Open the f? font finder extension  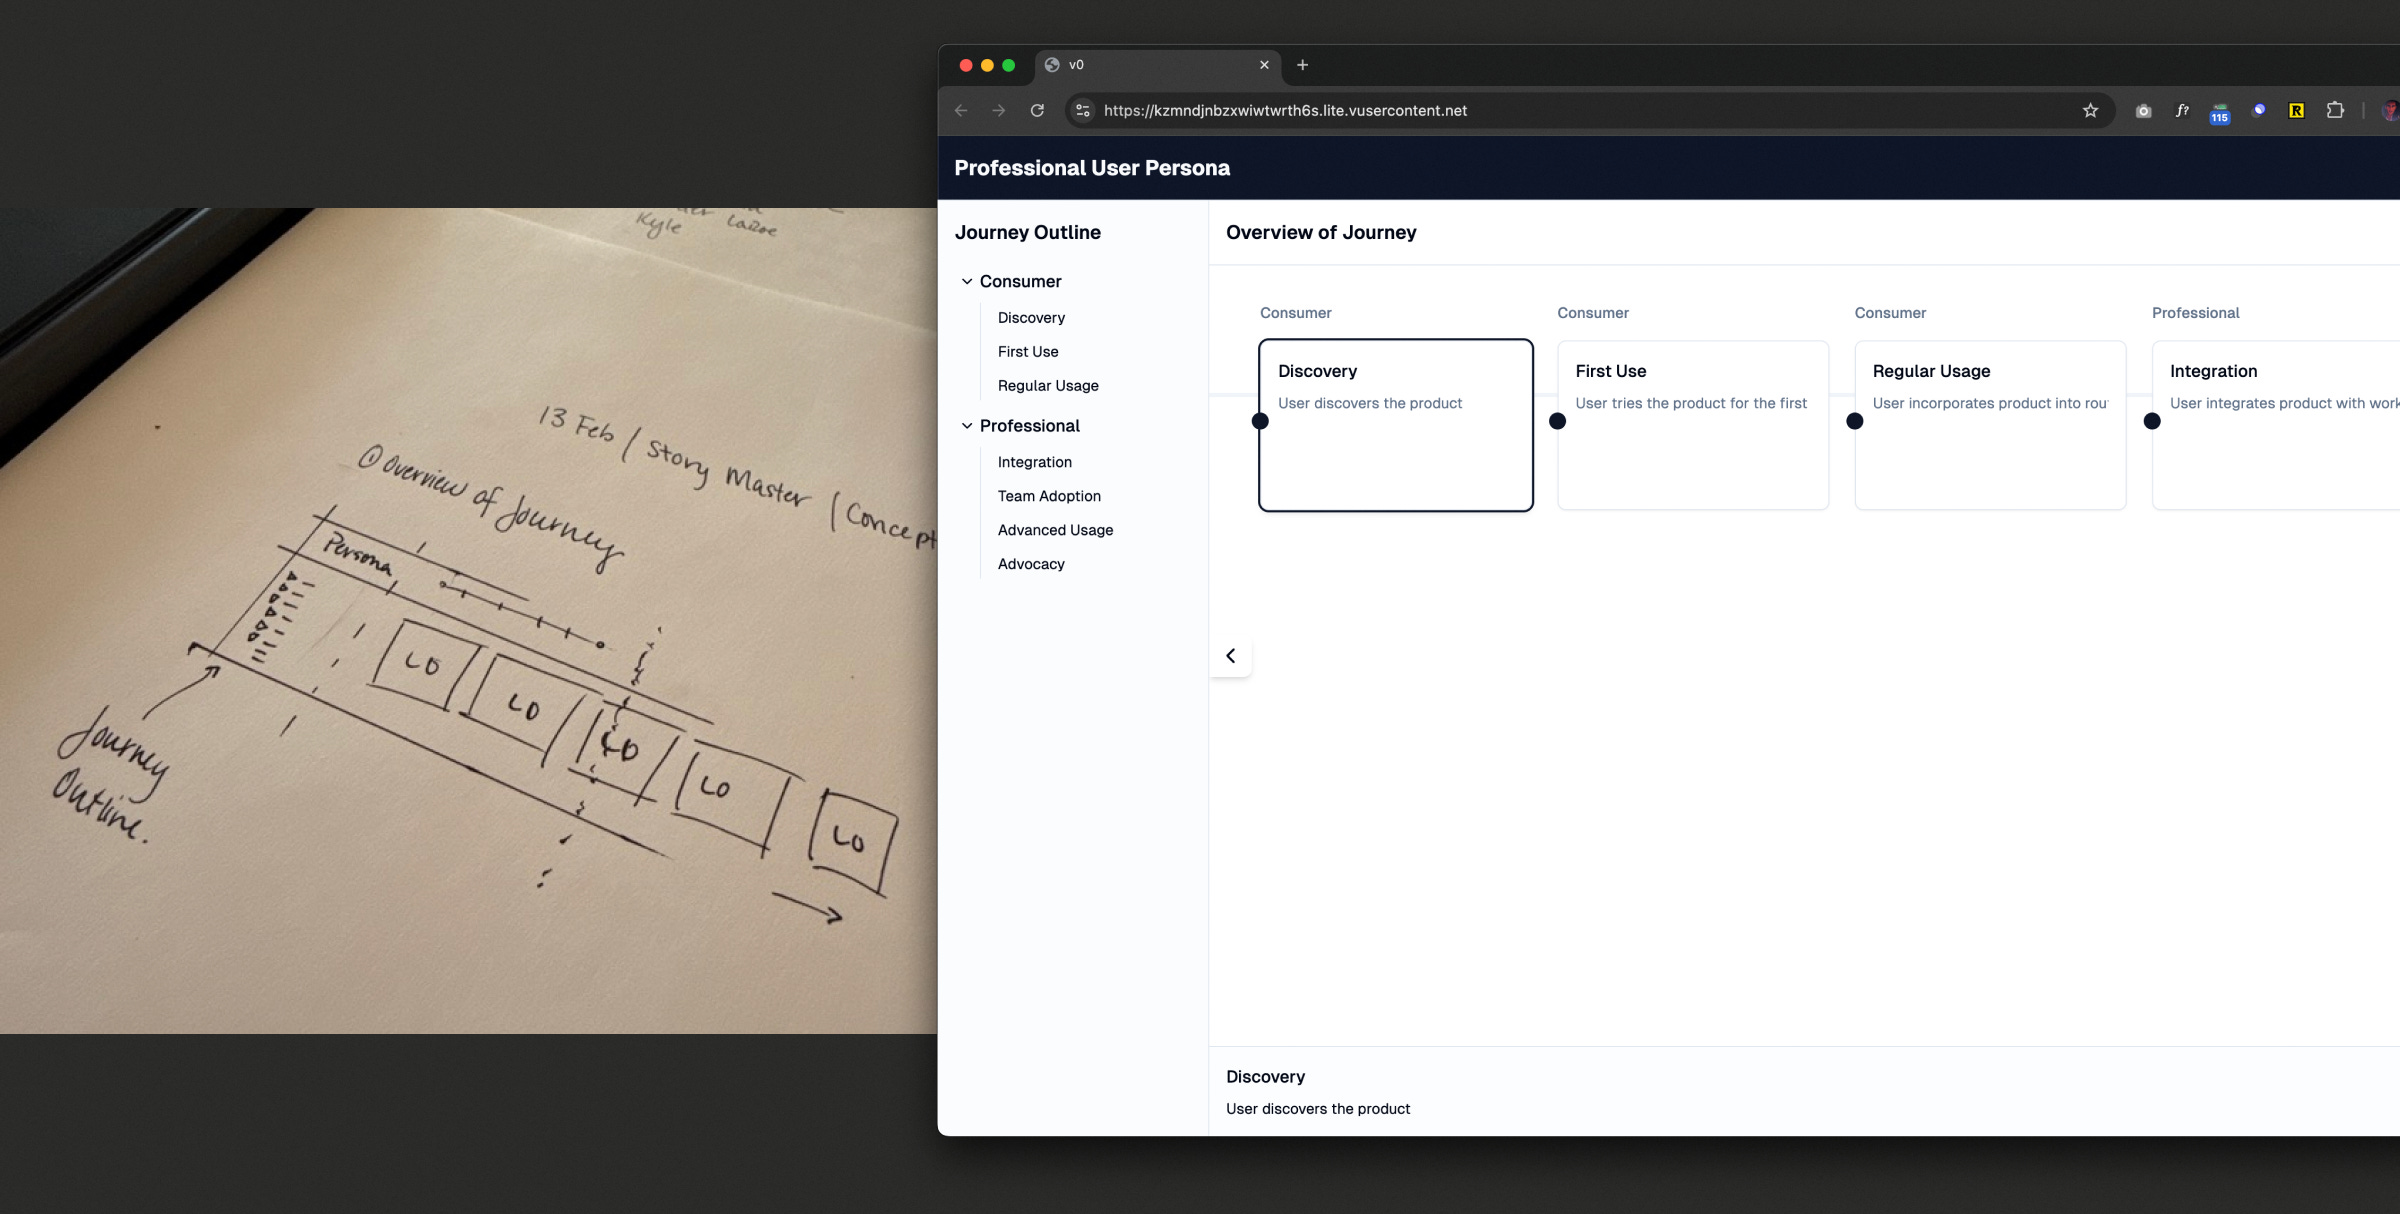(x=2182, y=111)
